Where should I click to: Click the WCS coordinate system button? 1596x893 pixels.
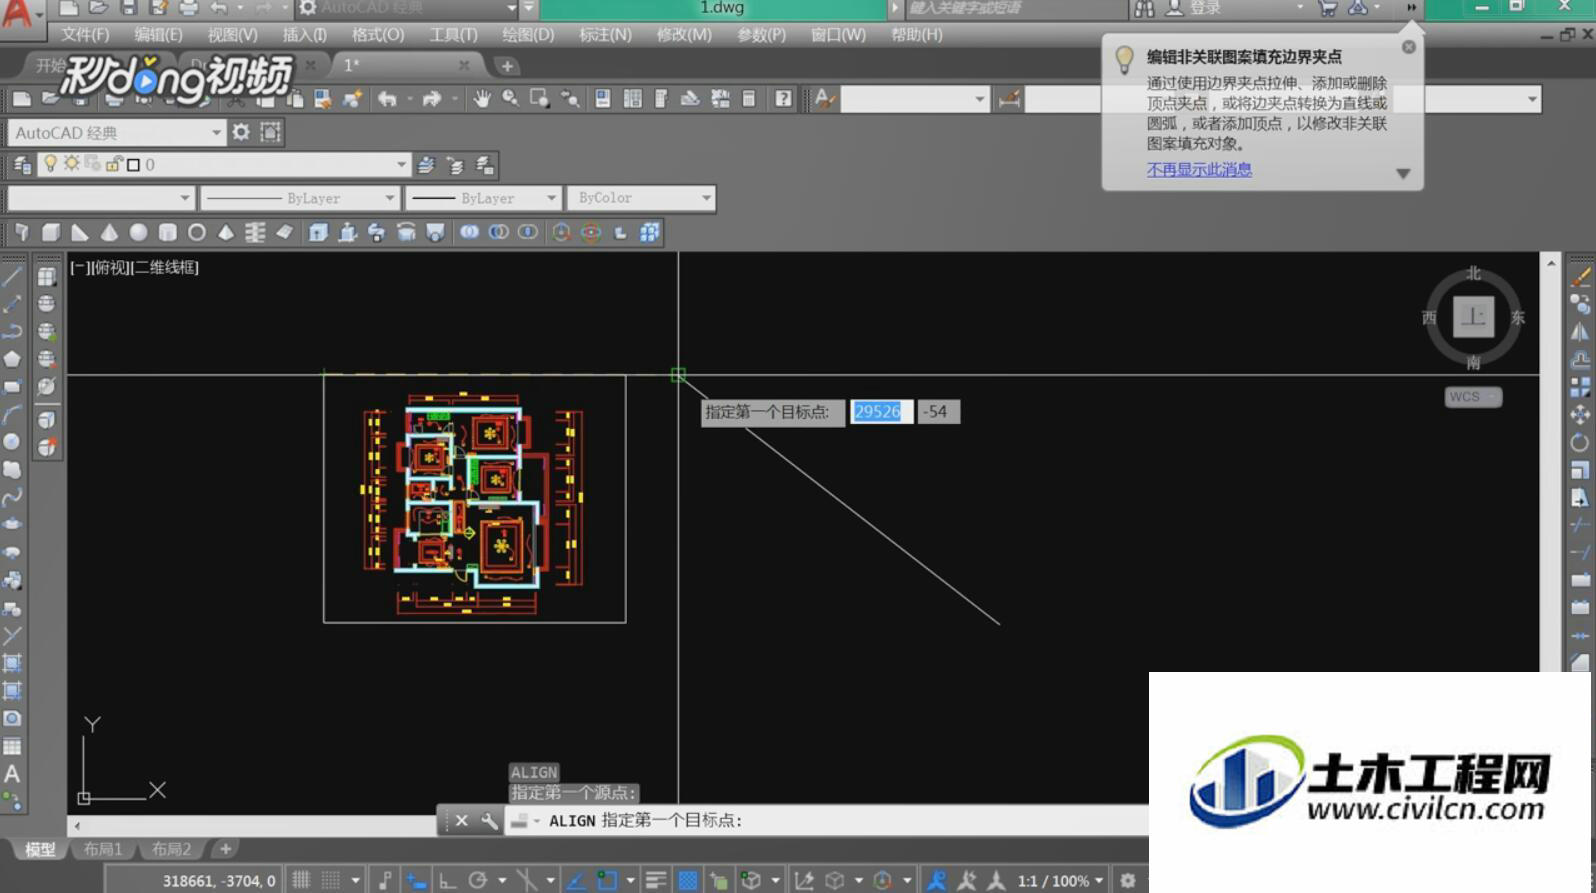coord(1472,397)
